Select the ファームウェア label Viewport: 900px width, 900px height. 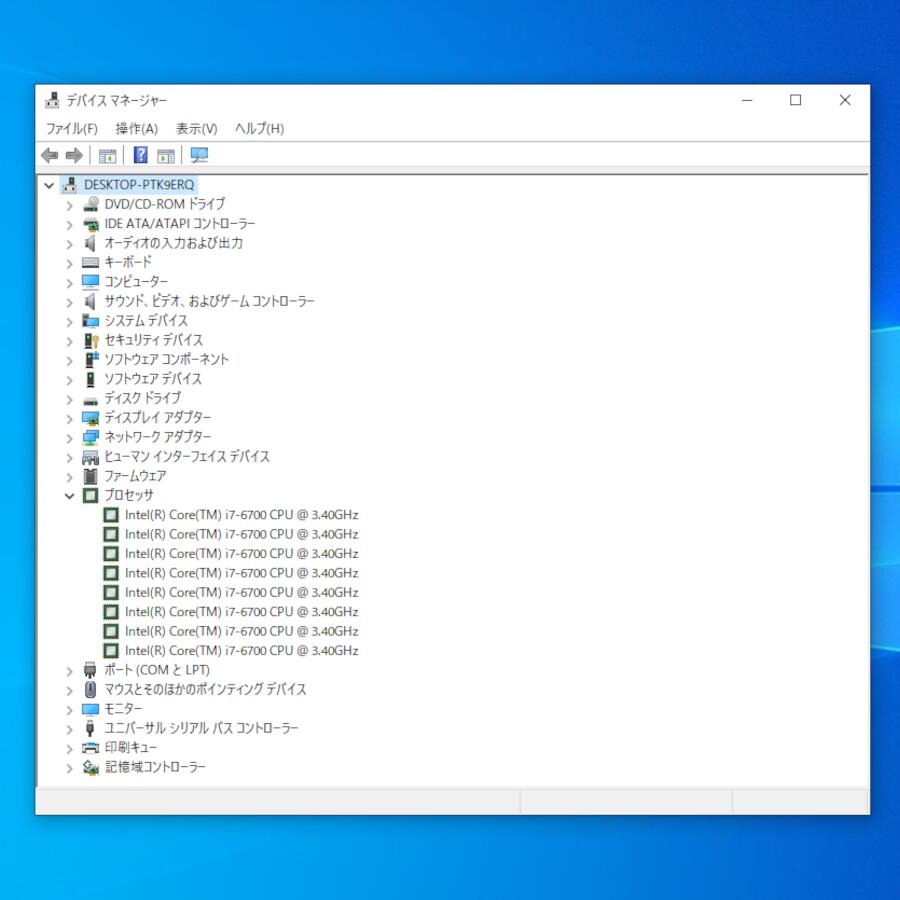click(135, 476)
